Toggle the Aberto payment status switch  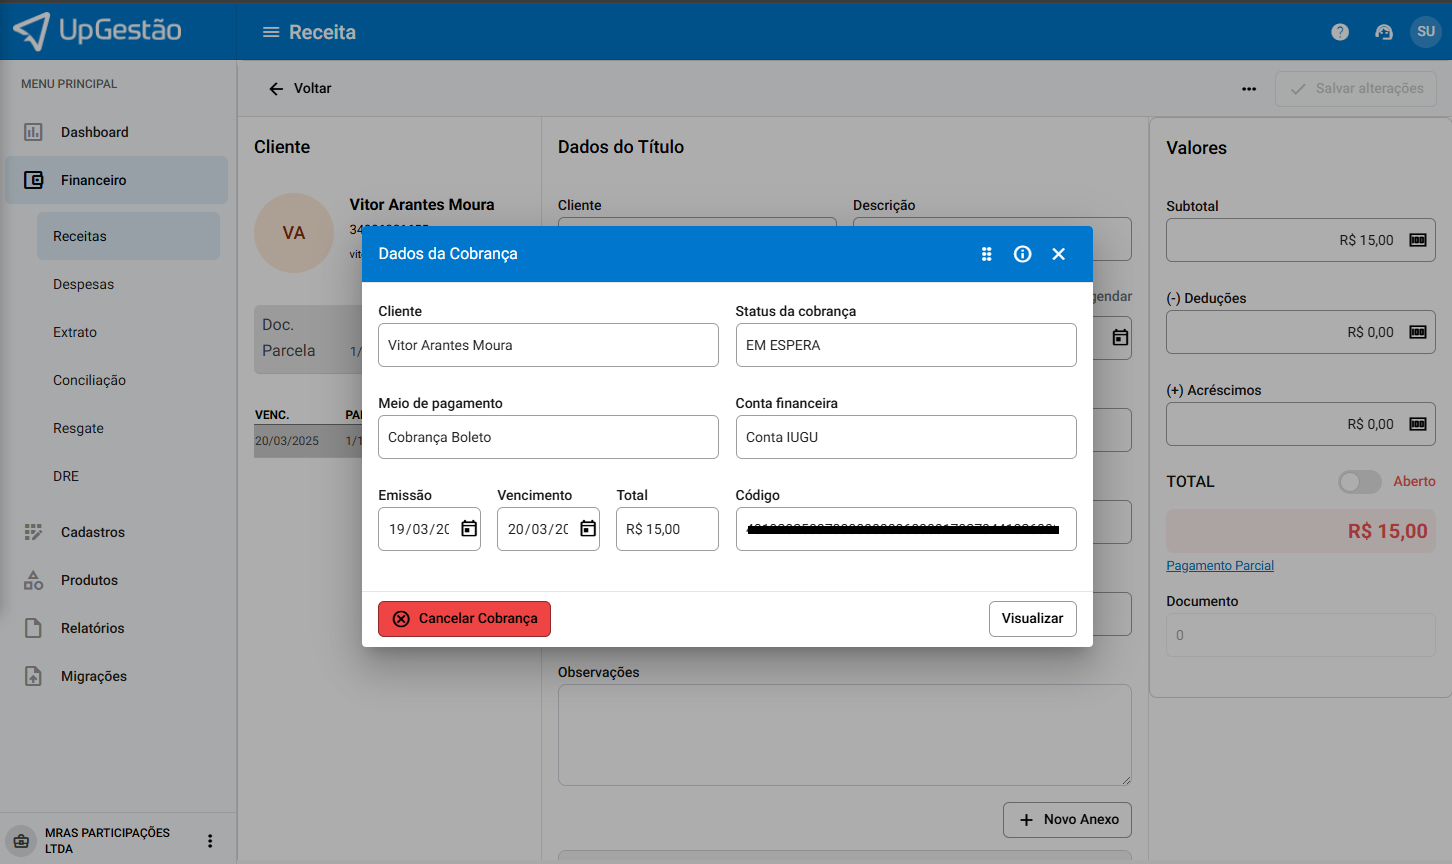(1359, 482)
